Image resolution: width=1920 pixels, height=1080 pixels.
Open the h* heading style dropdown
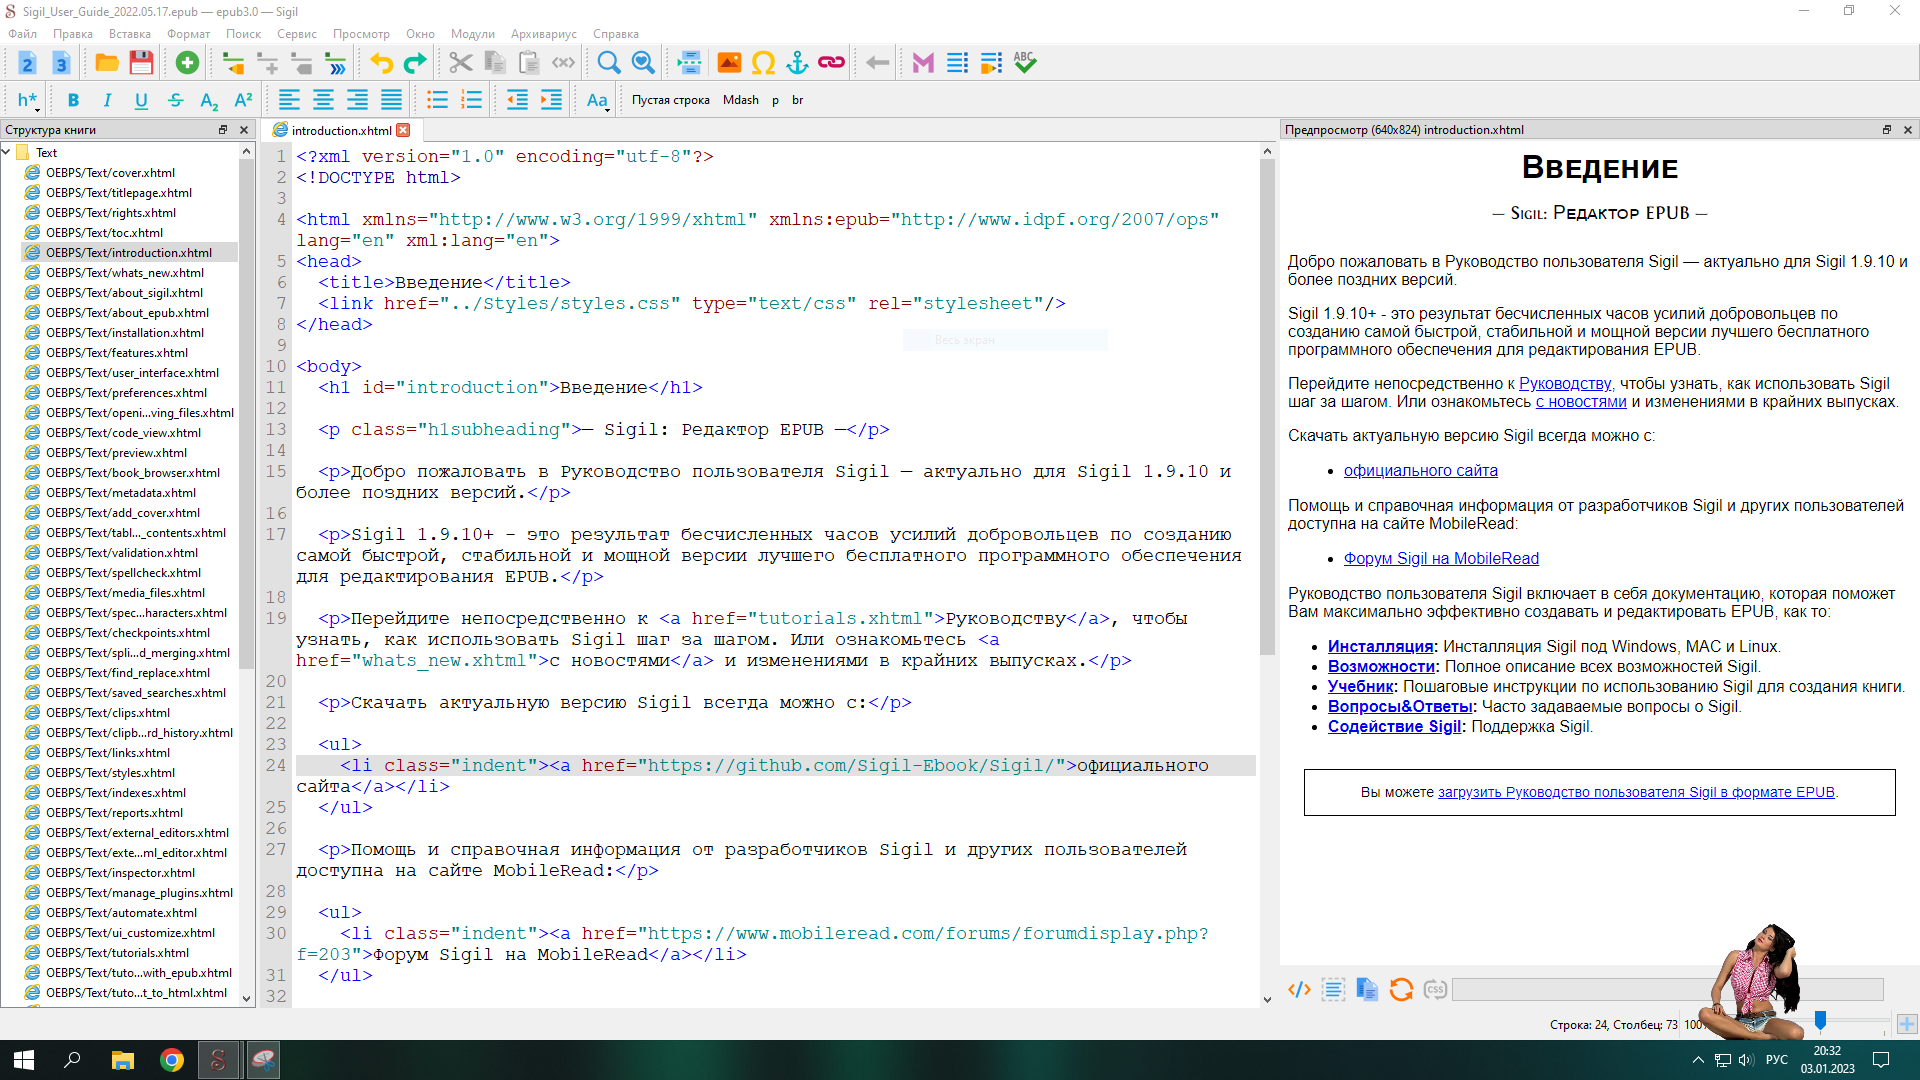(x=28, y=100)
